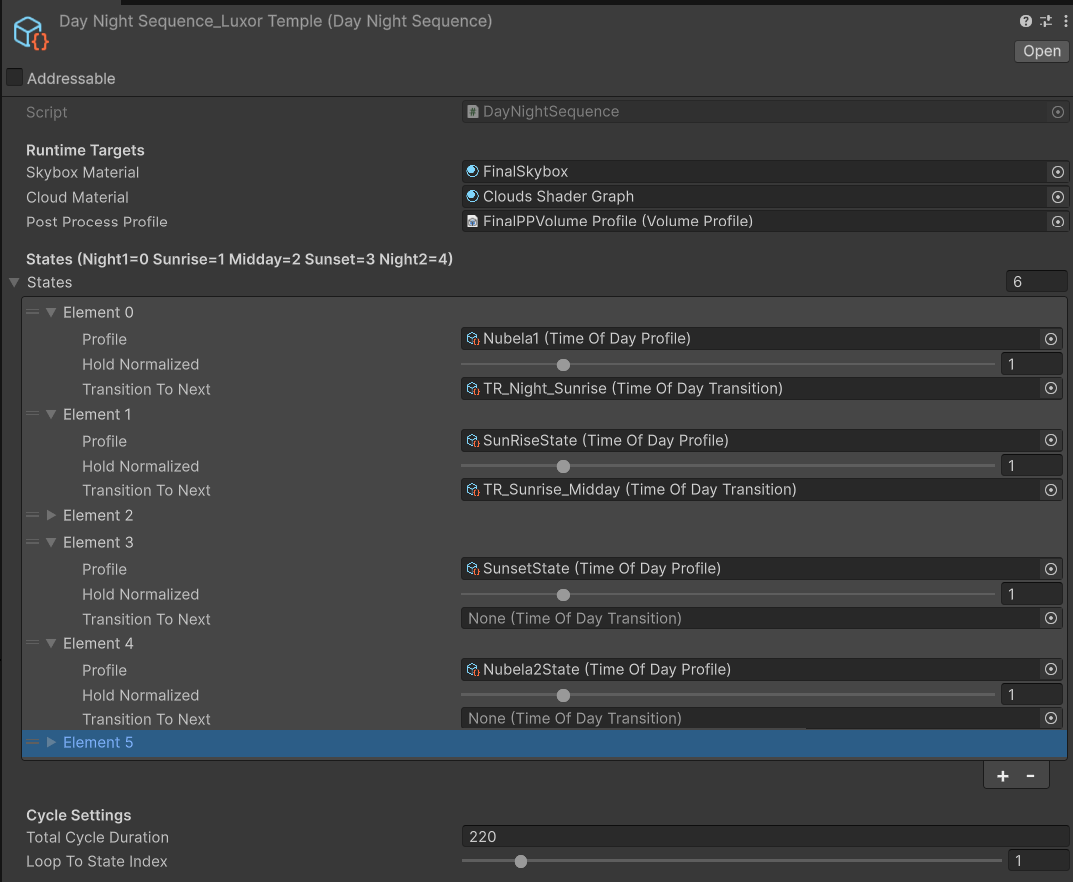
Task: Add a new state with plus button
Action: point(1003,776)
